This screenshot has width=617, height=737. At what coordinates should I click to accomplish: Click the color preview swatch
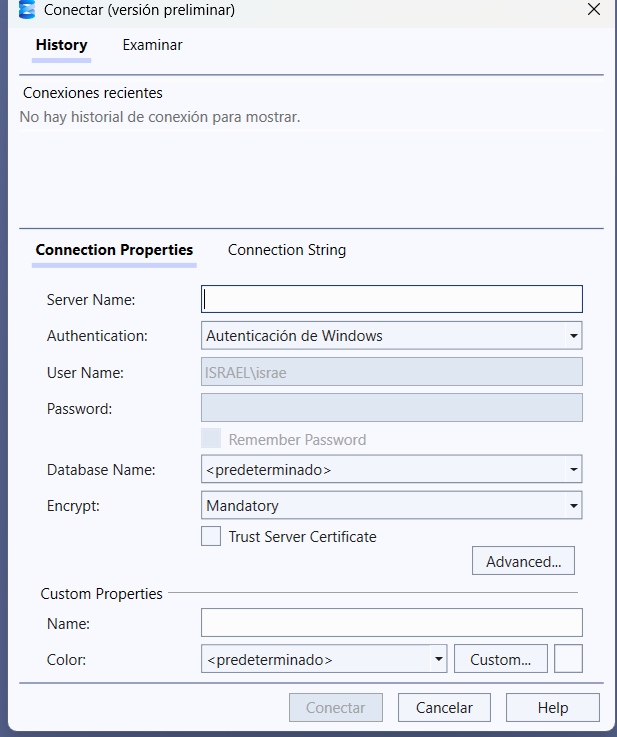(568, 660)
